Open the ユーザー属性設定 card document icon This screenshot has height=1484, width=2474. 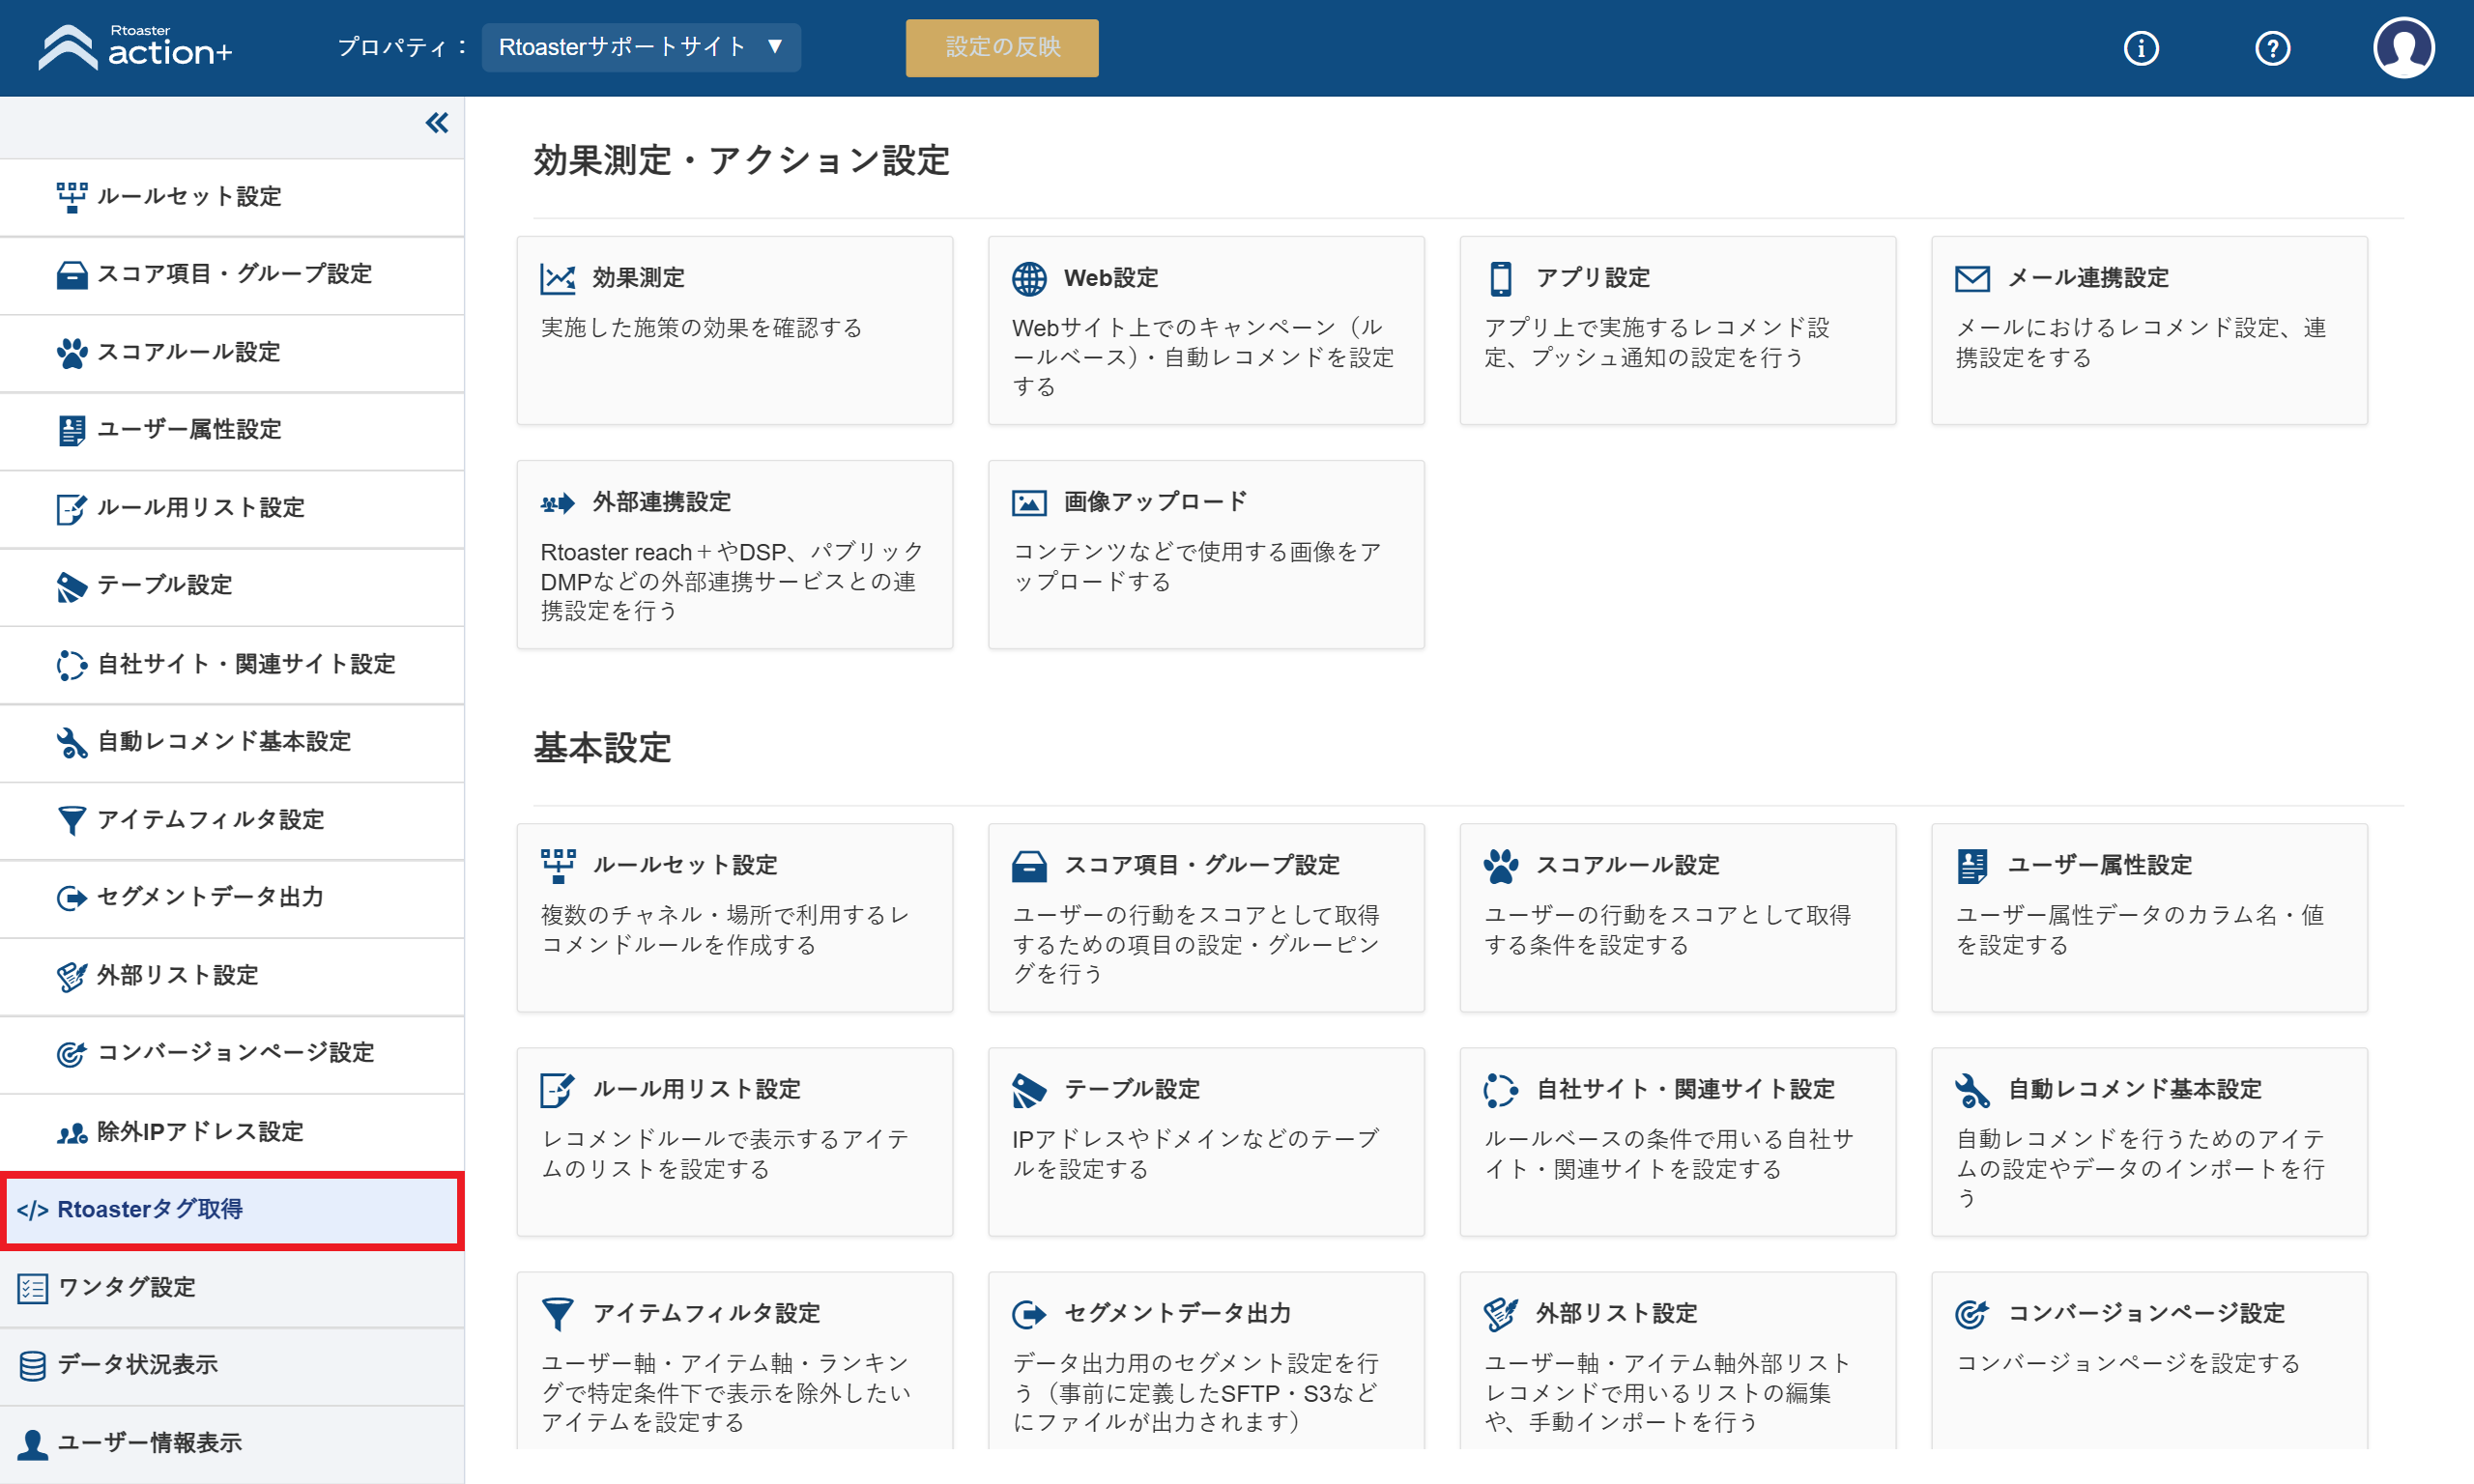click(x=1972, y=866)
